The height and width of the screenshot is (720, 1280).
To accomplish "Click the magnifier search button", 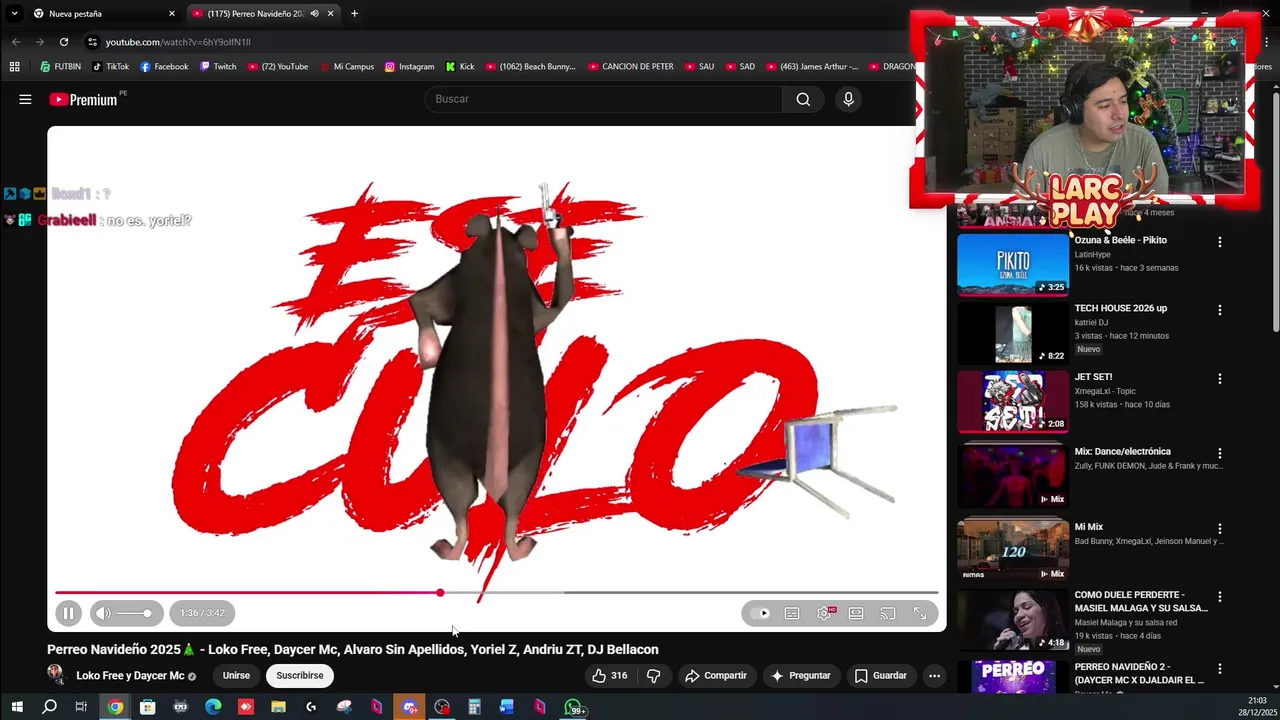I will (803, 99).
